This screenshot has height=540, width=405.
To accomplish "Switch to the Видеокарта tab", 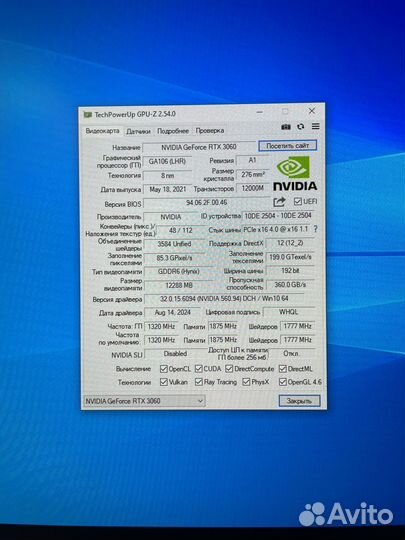I will (x=102, y=131).
